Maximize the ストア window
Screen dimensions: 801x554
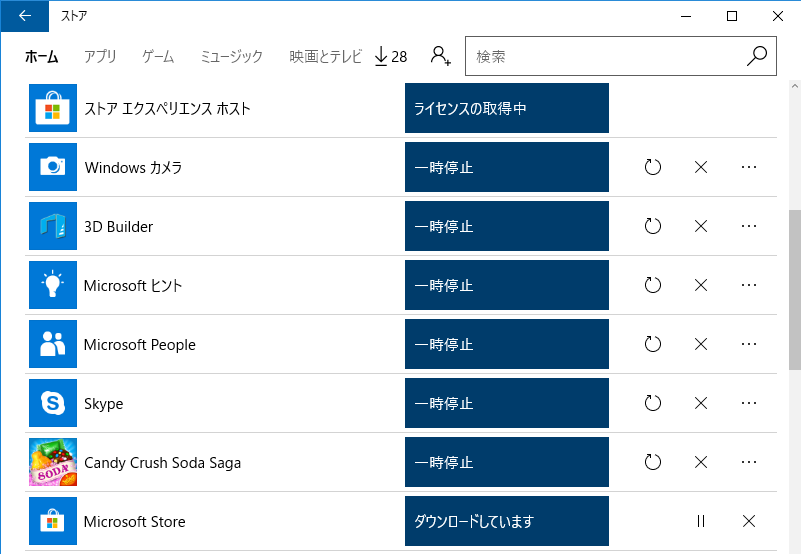(x=732, y=16)
